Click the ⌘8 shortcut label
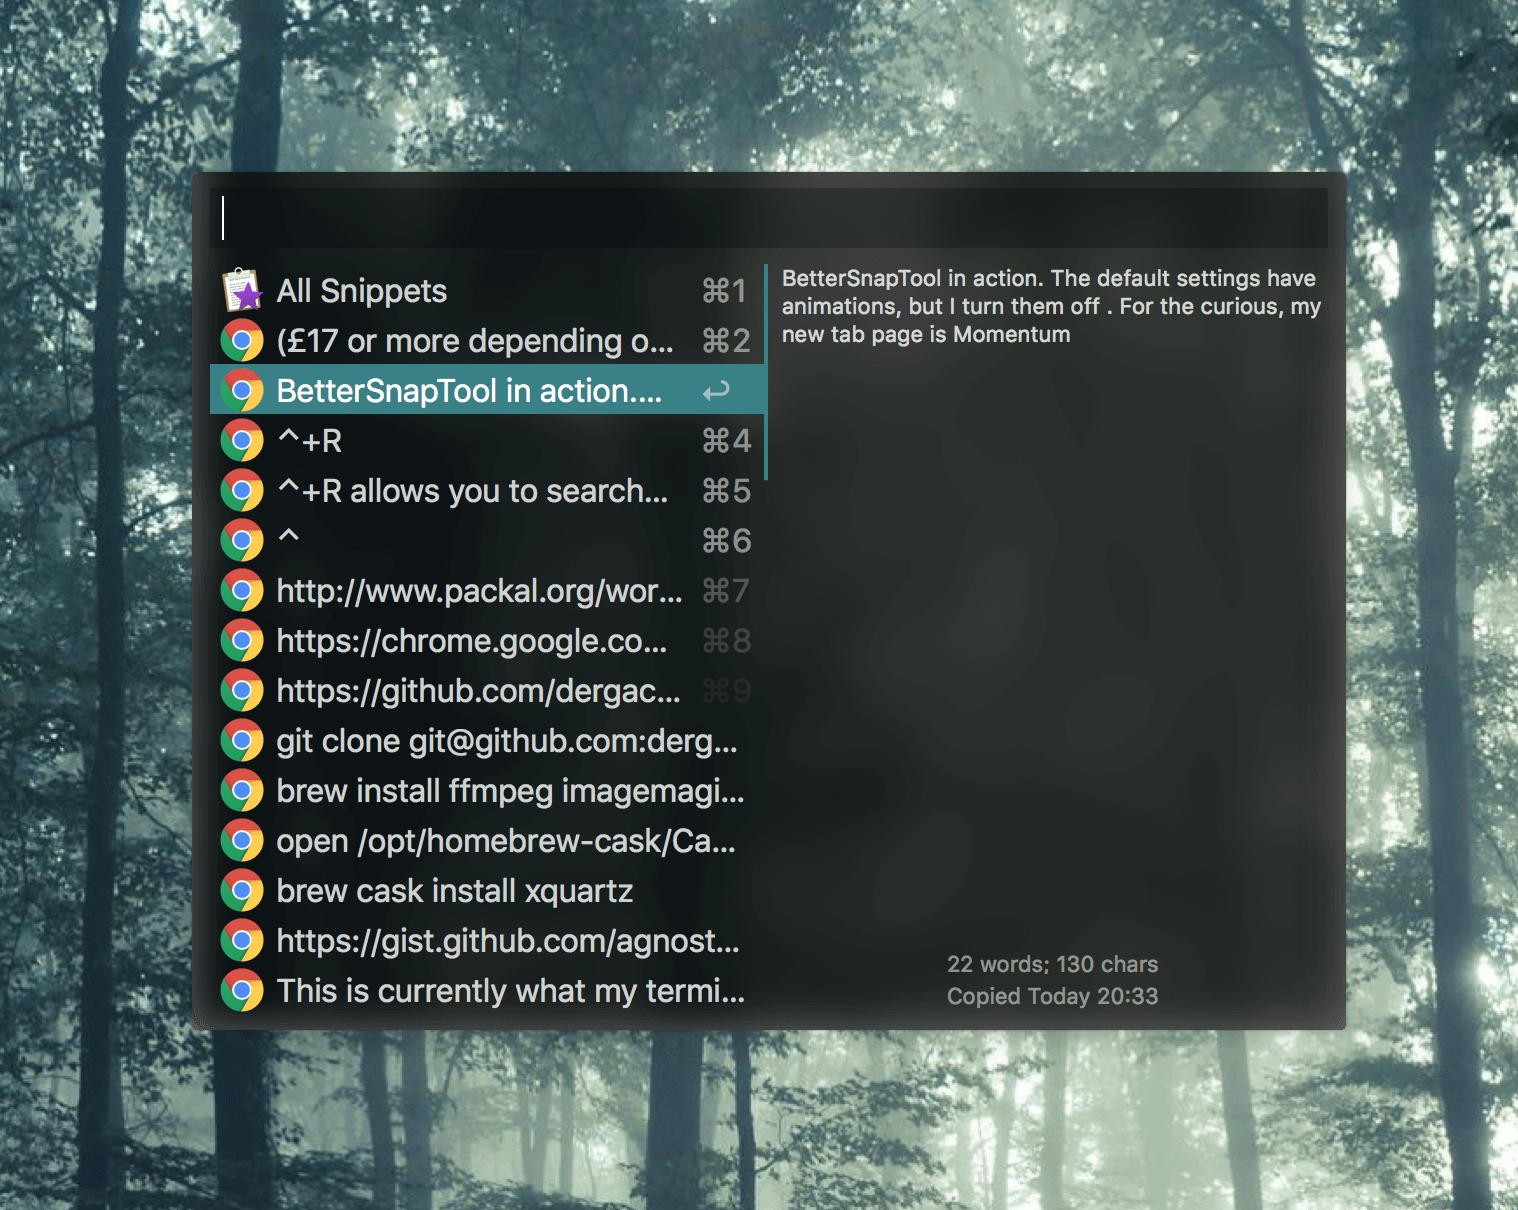 point(726,641)
